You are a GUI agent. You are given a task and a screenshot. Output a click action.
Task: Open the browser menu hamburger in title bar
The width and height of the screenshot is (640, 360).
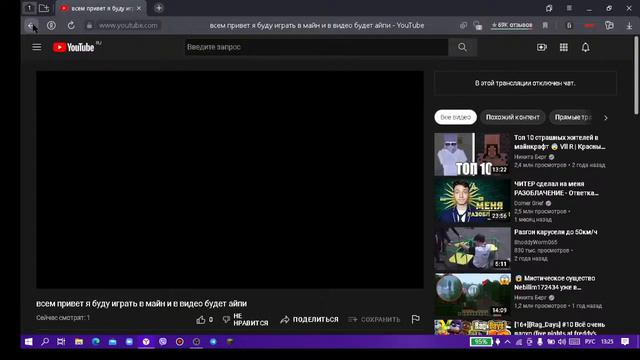point(569,8)
